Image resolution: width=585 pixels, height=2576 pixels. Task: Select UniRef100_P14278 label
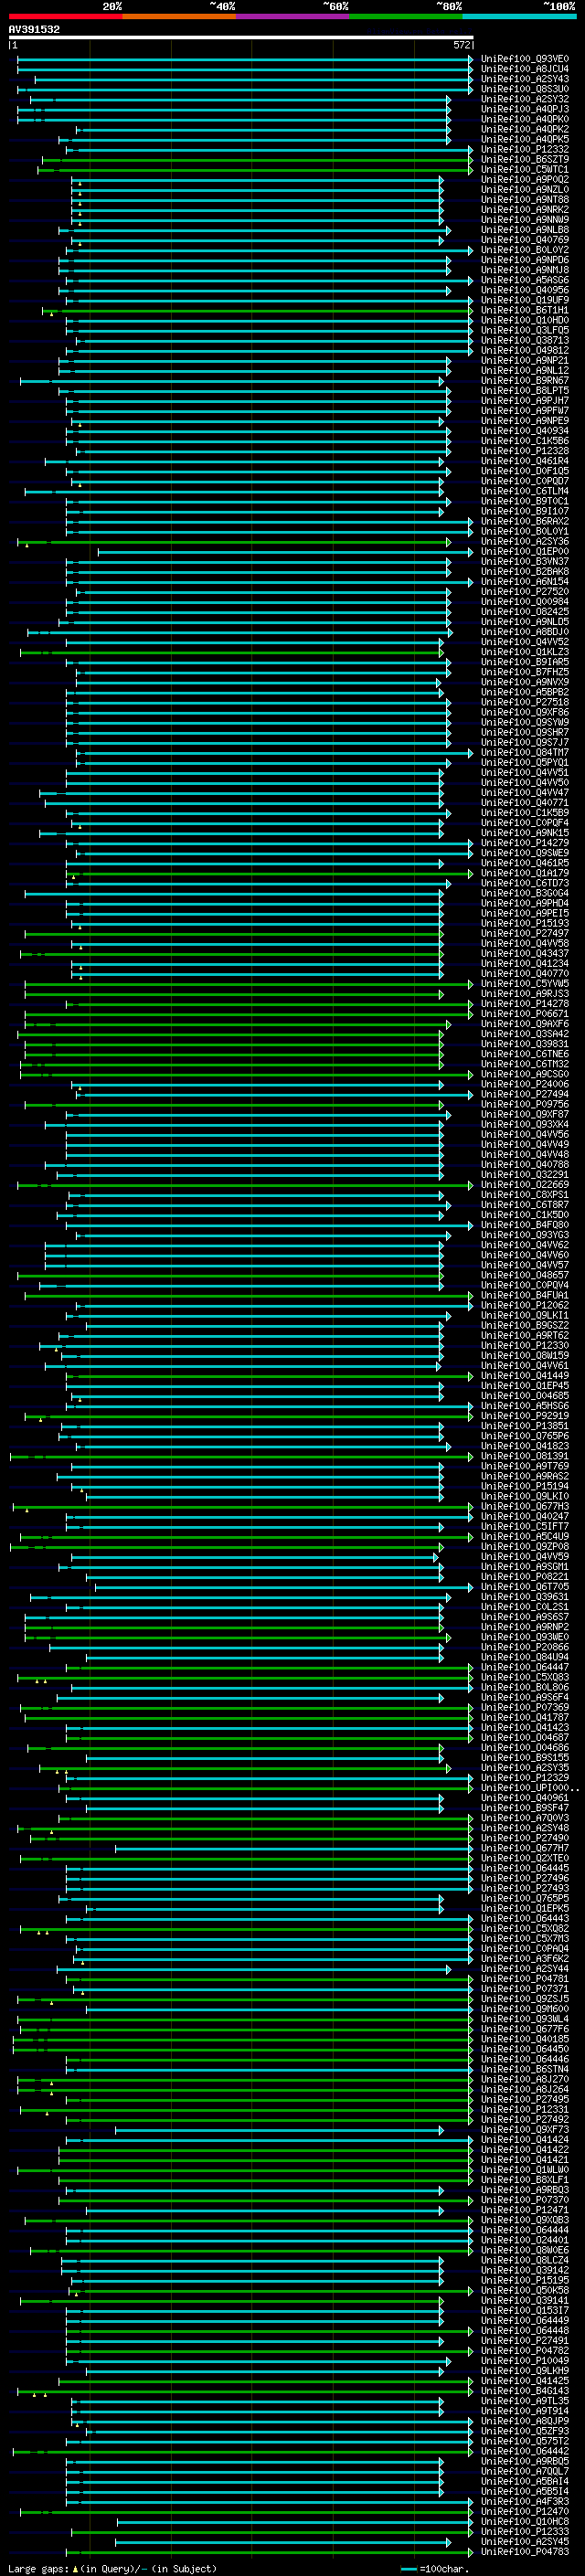click(525, 1004)
